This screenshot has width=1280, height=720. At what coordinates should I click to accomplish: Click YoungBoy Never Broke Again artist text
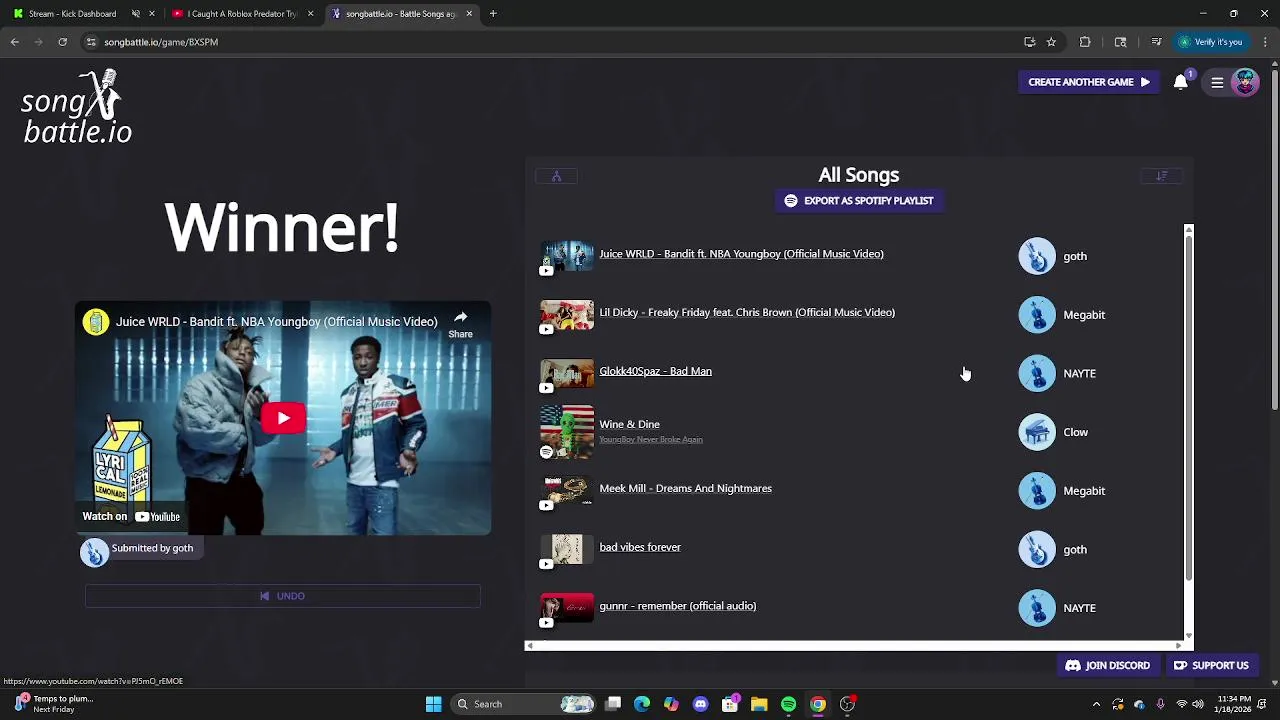(x=651, y=440)
